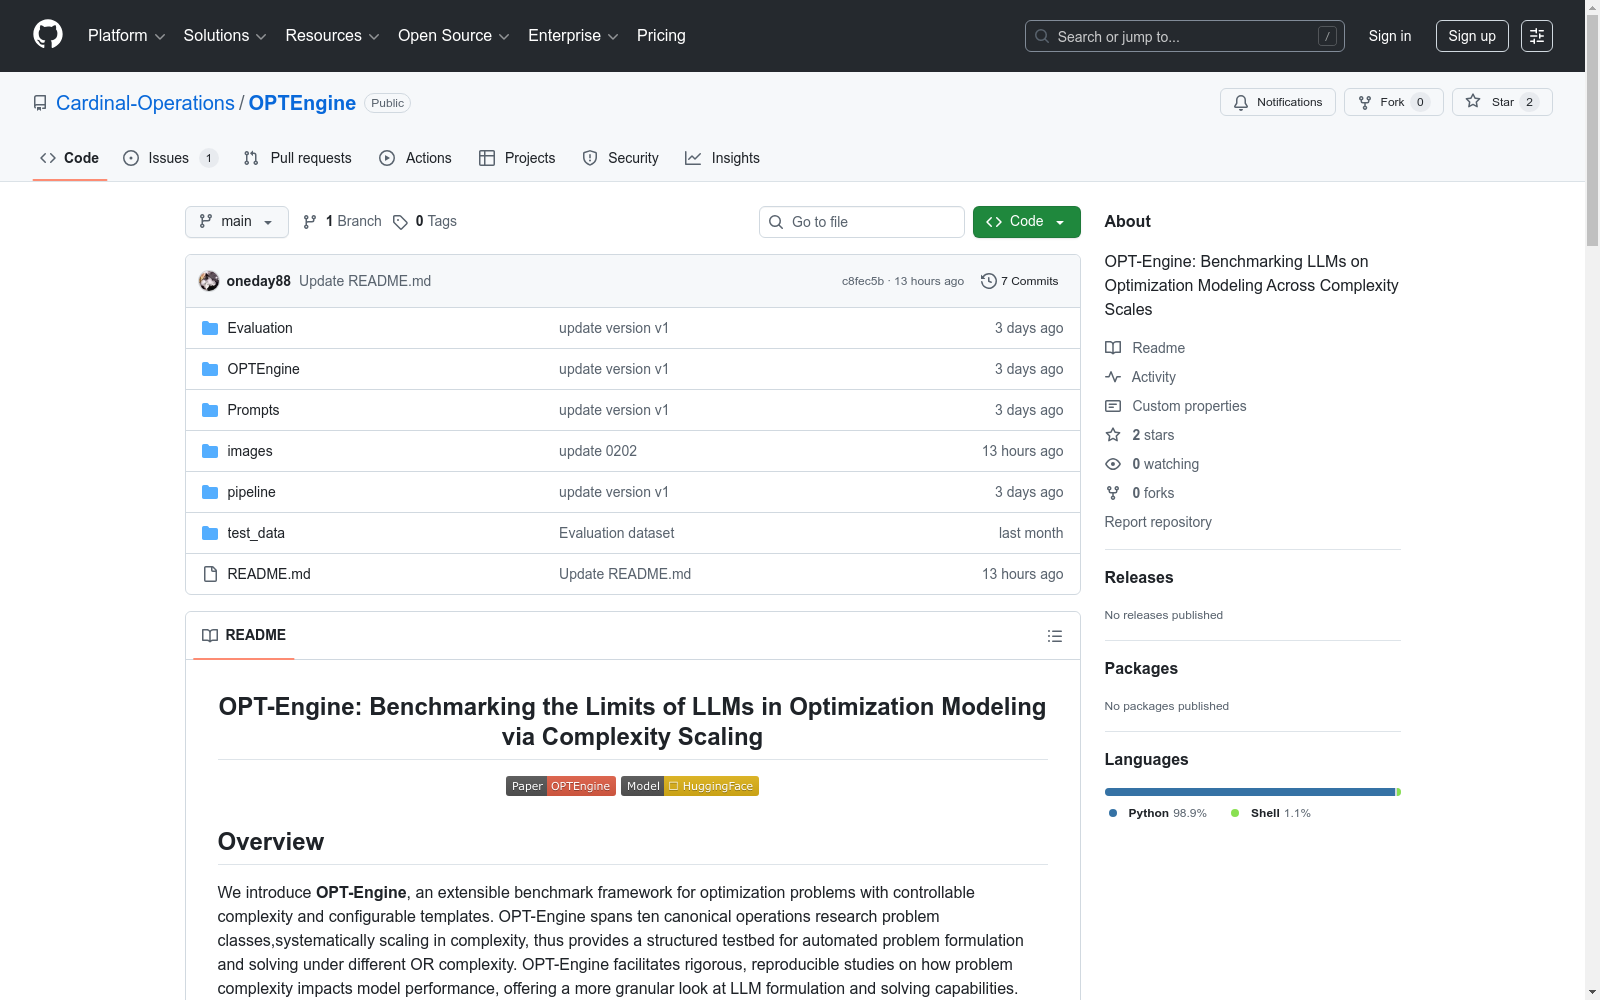1600x1000 pixels.
Task: Click the Python language bar segment
Action: (x=1250, y=792)
